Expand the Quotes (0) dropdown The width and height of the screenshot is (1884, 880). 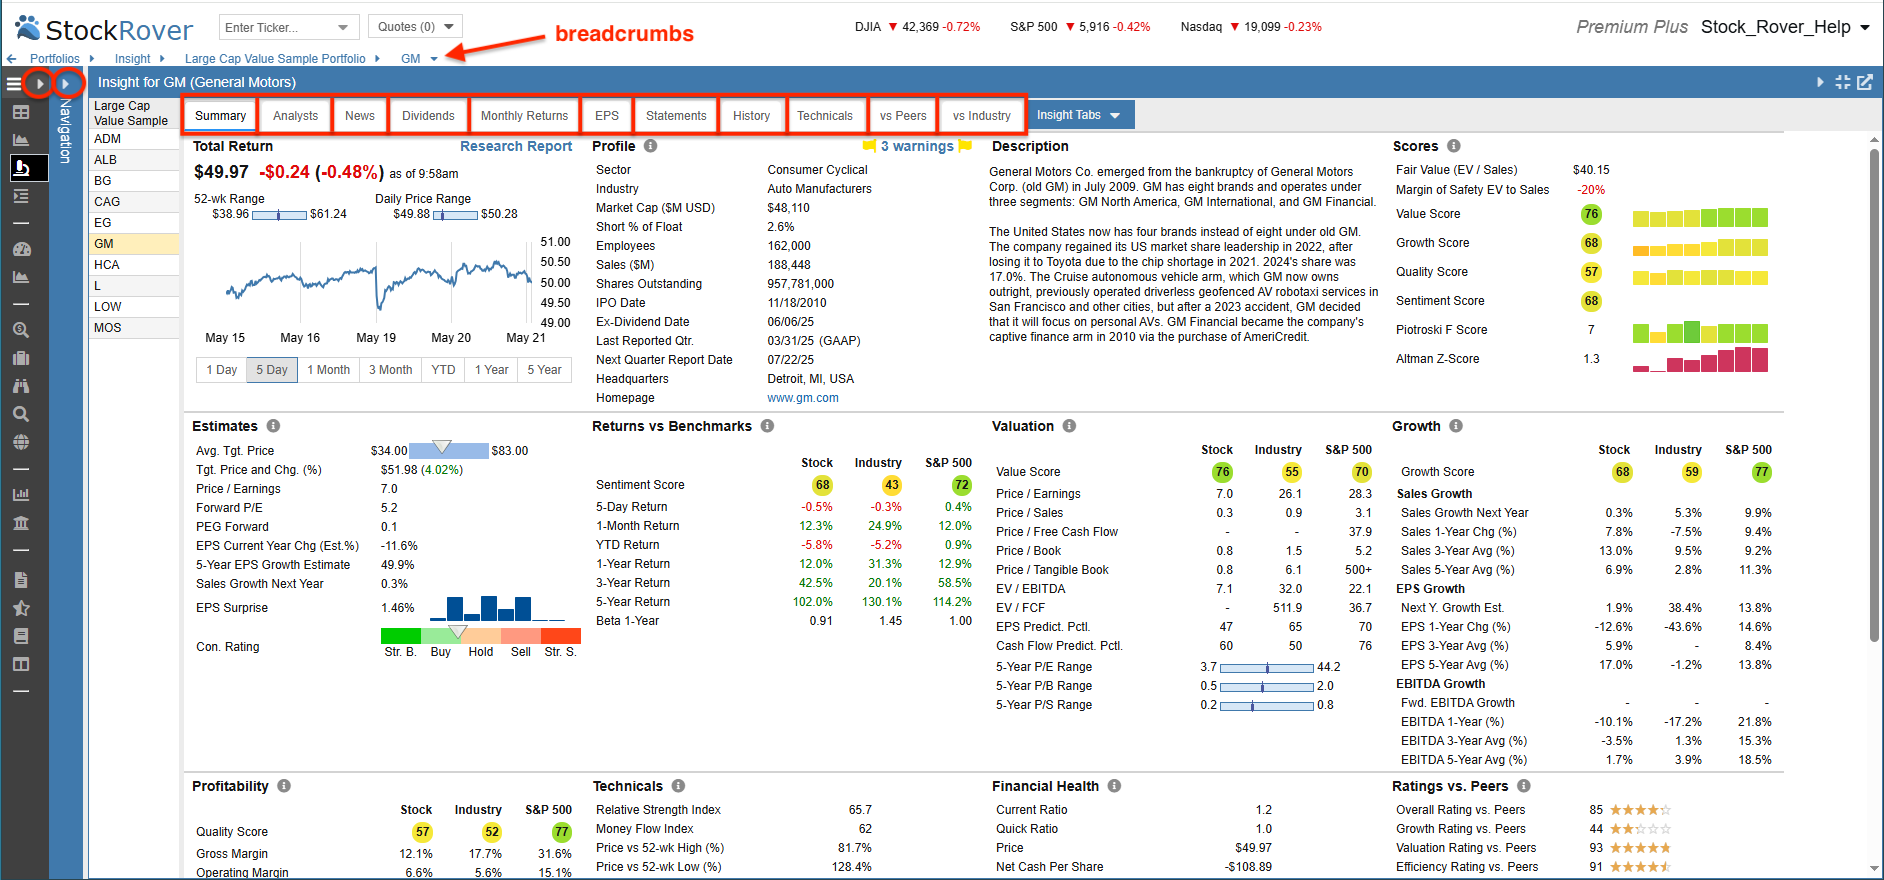(x=415, y=27)
